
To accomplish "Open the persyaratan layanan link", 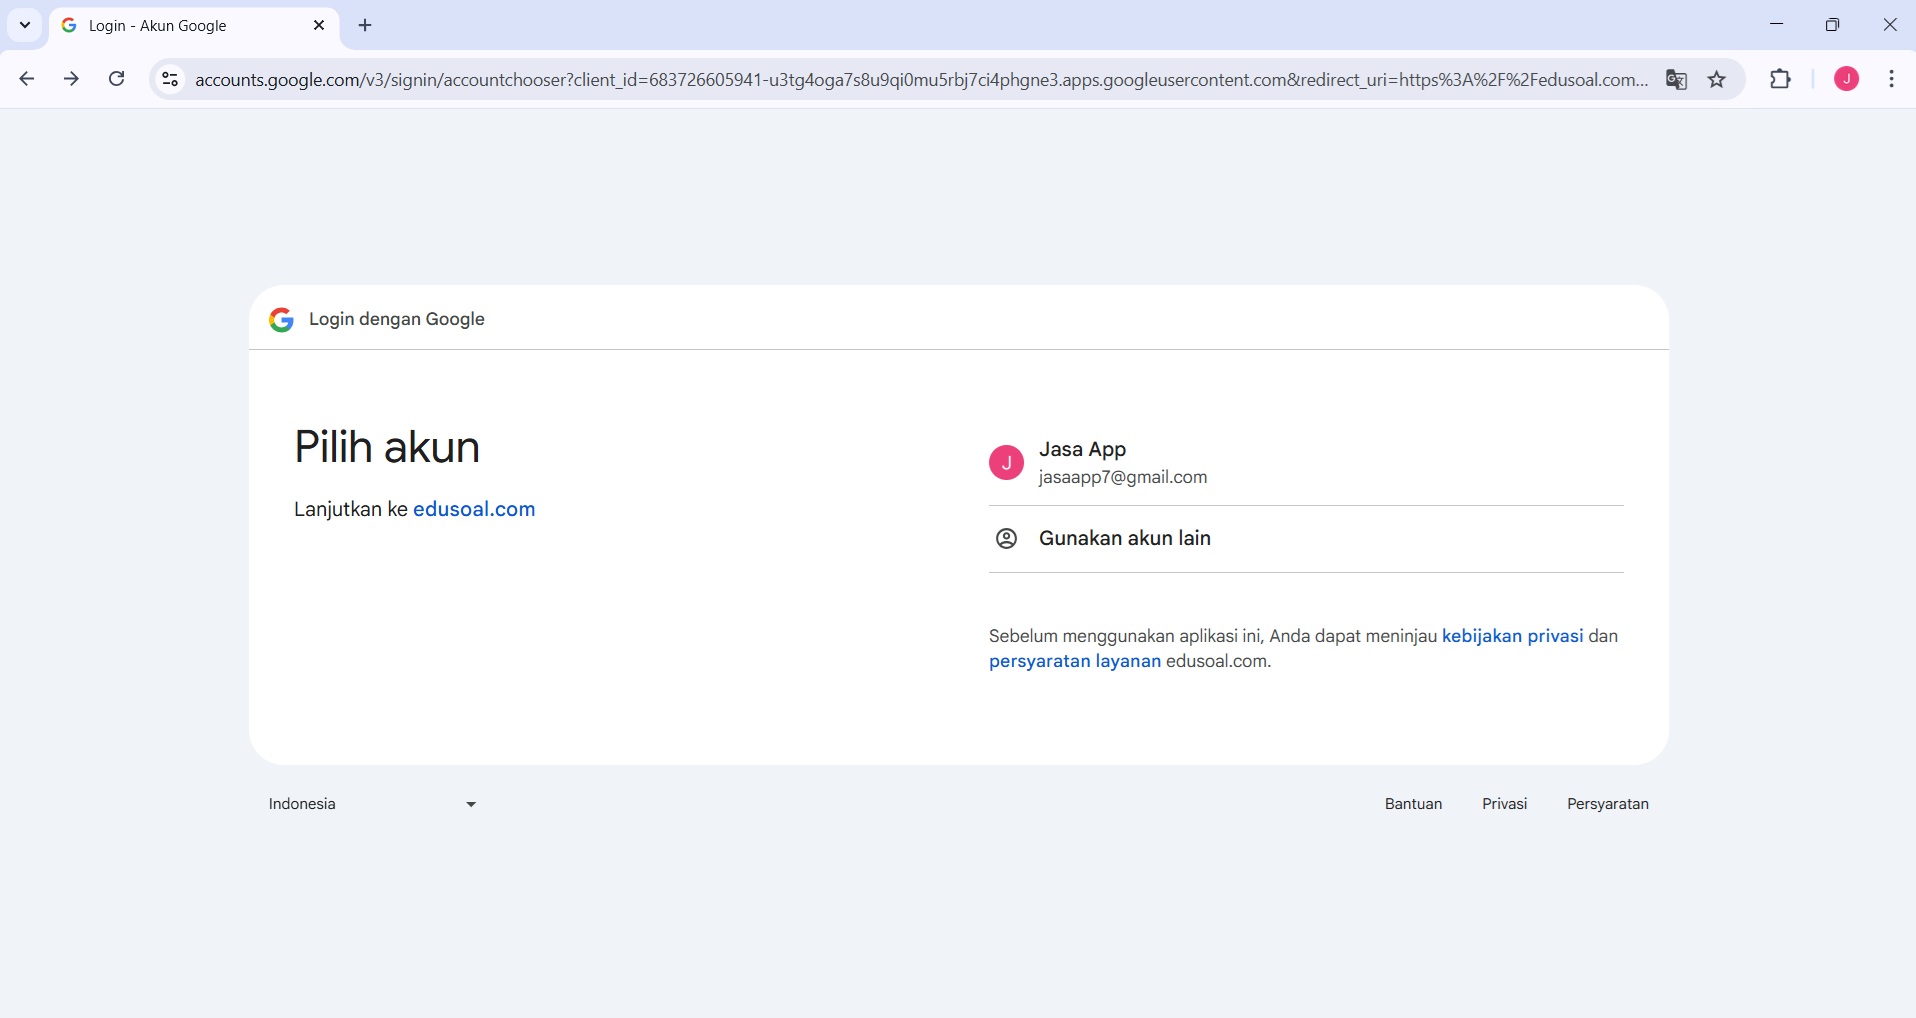I will [x=1075, y=661].
